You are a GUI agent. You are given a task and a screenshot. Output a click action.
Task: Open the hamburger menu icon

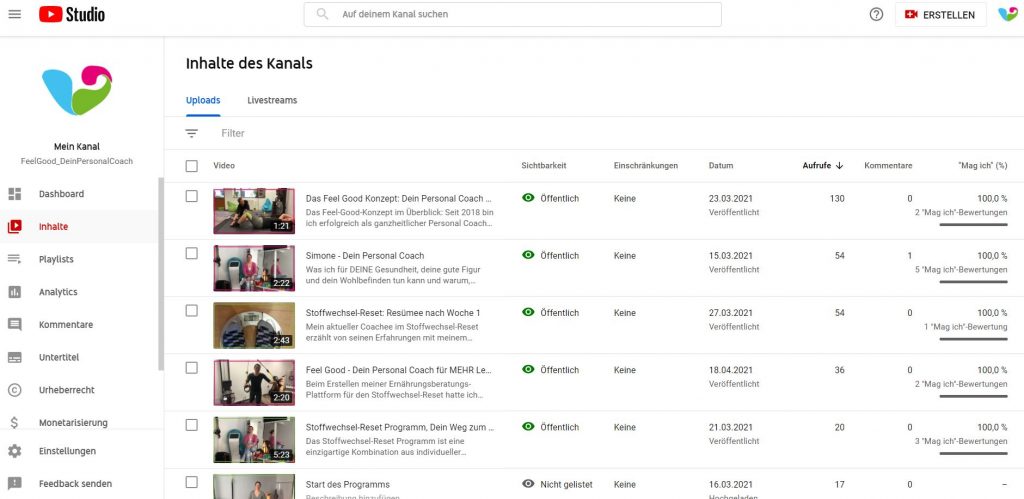(x=15, y=14)
